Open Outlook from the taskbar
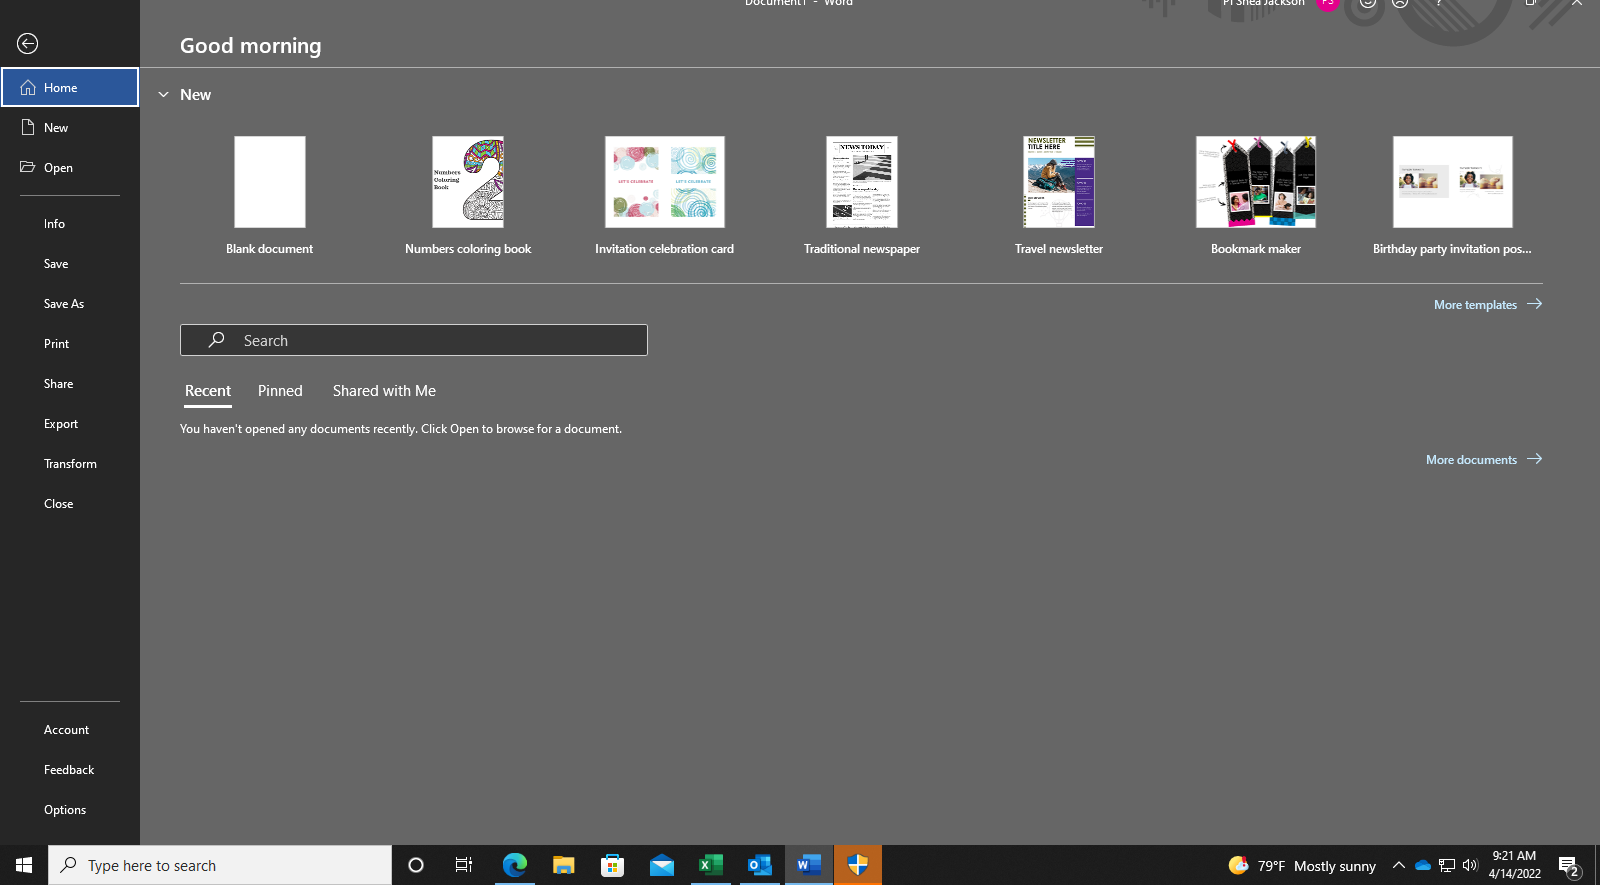The height and width of the screenshot is (885, 1600). (759, 865)
